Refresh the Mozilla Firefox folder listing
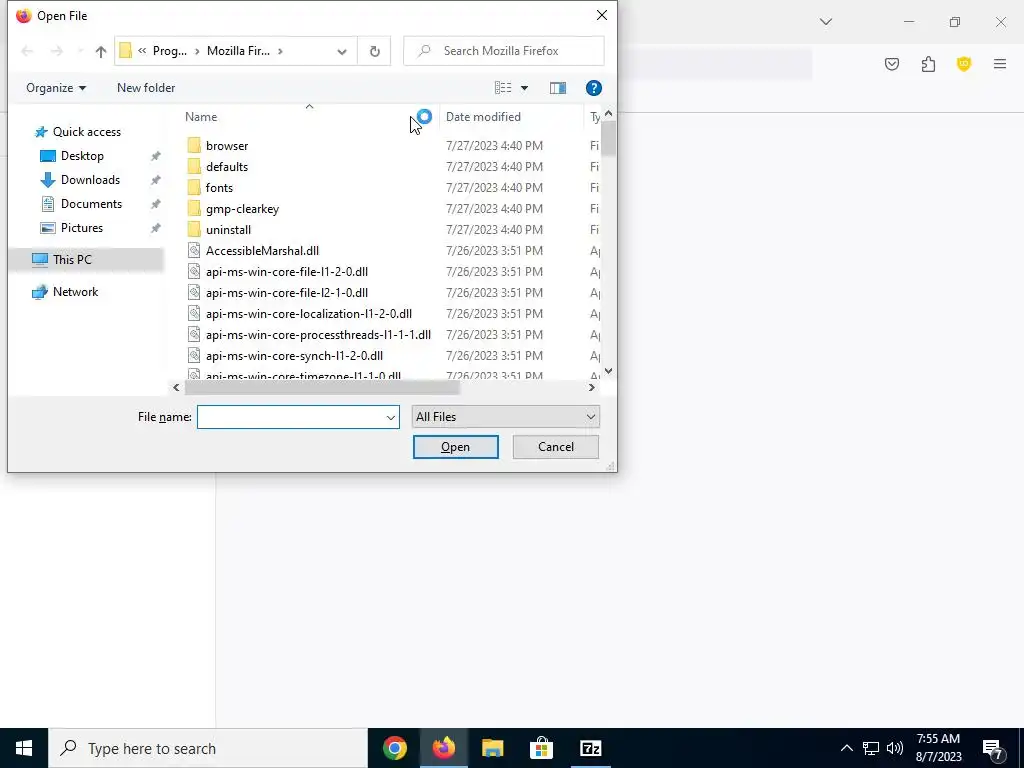Image resolution: width=1024 pixels, height=768 pixels. [x=374, y=51]
